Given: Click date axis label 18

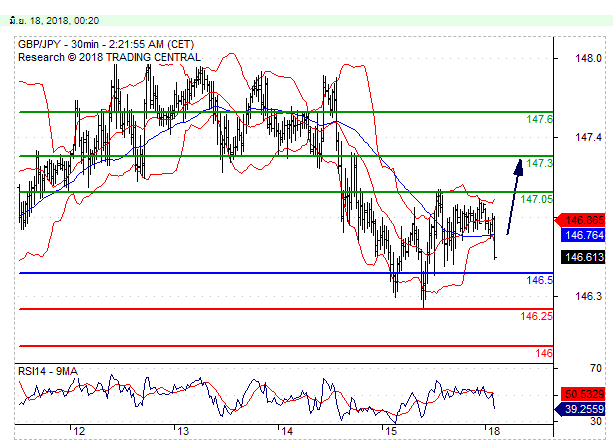Looking at the screenshot, I should 494,431.
